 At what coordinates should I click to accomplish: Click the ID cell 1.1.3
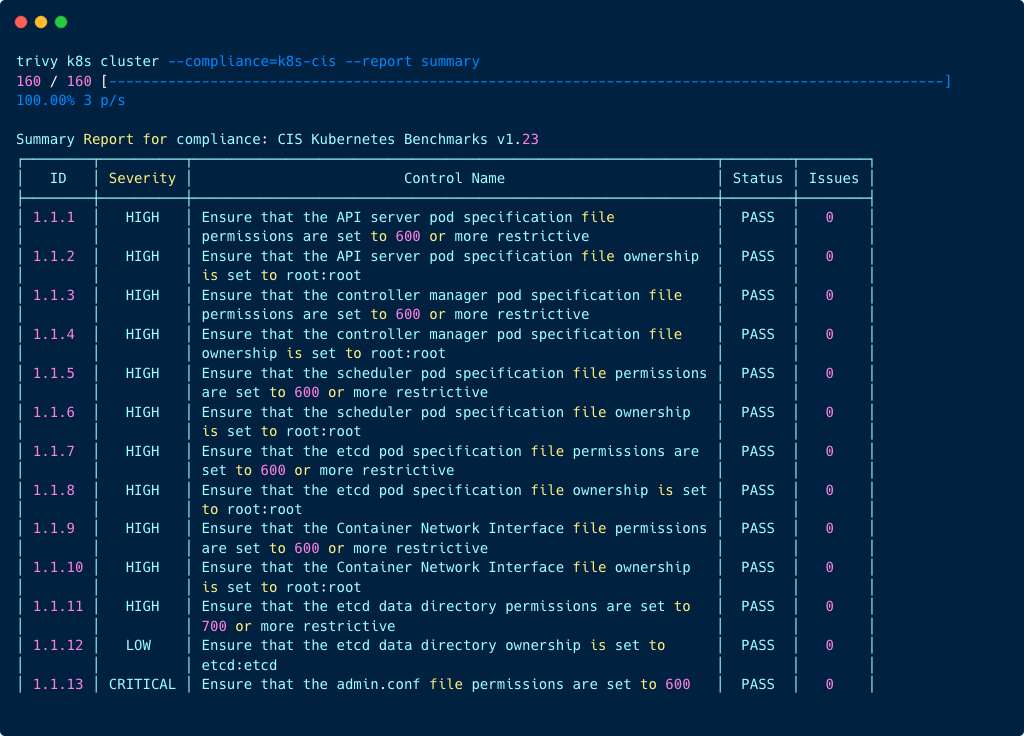[x=54, y=295]
